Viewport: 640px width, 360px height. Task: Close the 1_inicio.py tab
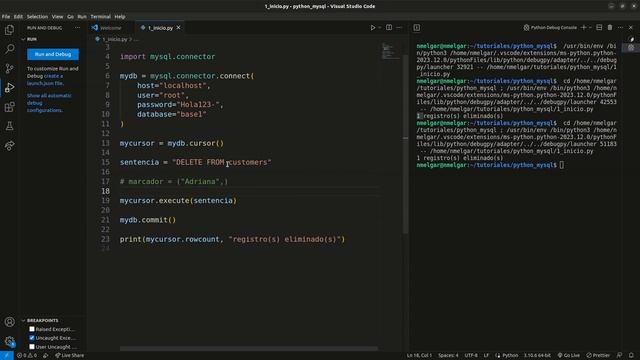point(178,28)
